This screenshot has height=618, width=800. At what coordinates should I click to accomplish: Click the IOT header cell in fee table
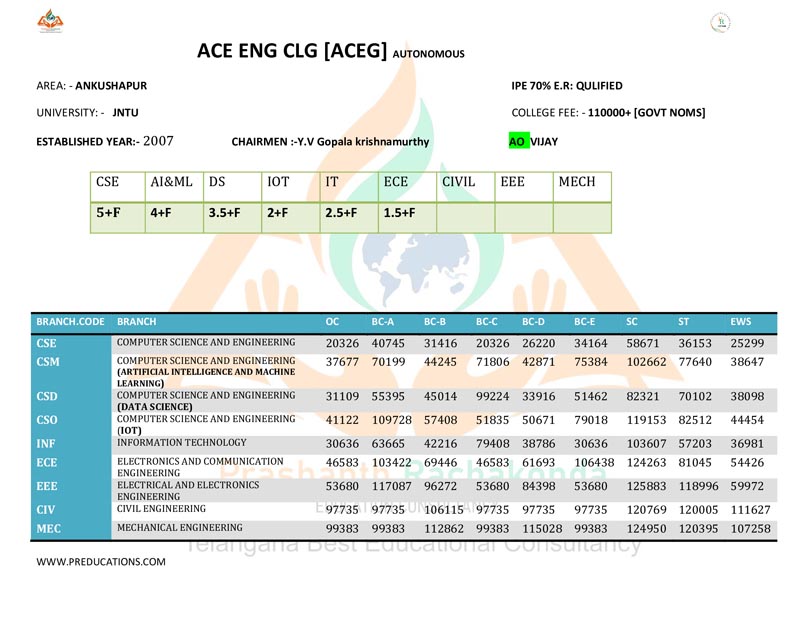[291, 187]
